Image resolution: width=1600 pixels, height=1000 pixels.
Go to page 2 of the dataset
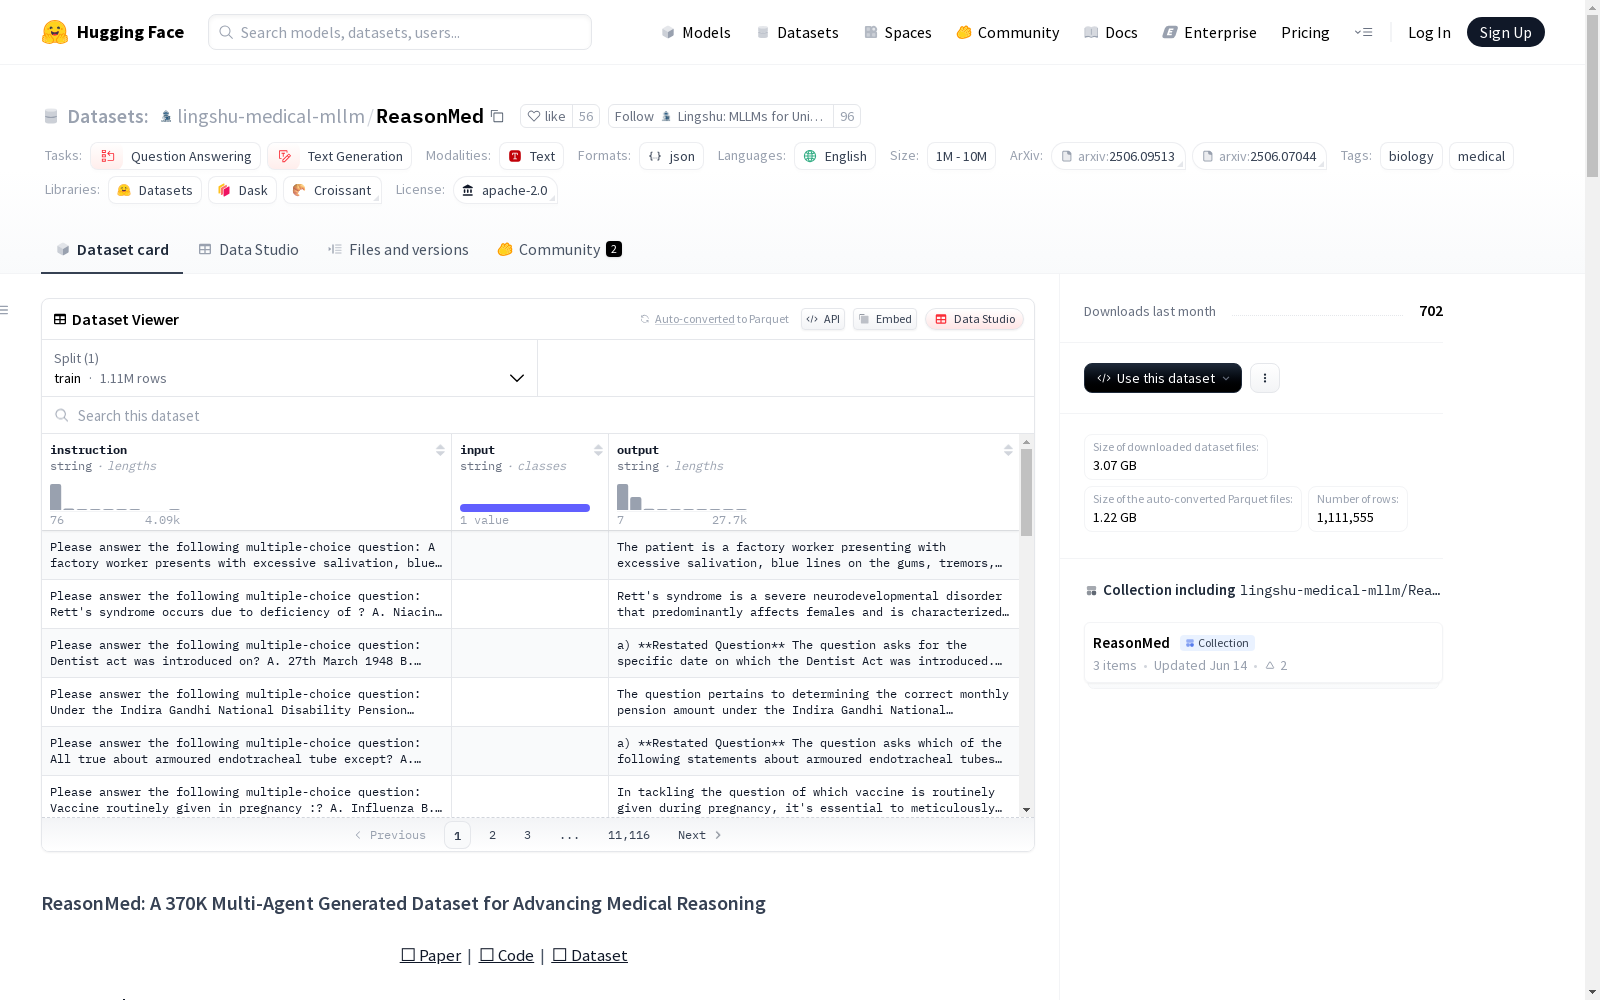coord(492,835)
